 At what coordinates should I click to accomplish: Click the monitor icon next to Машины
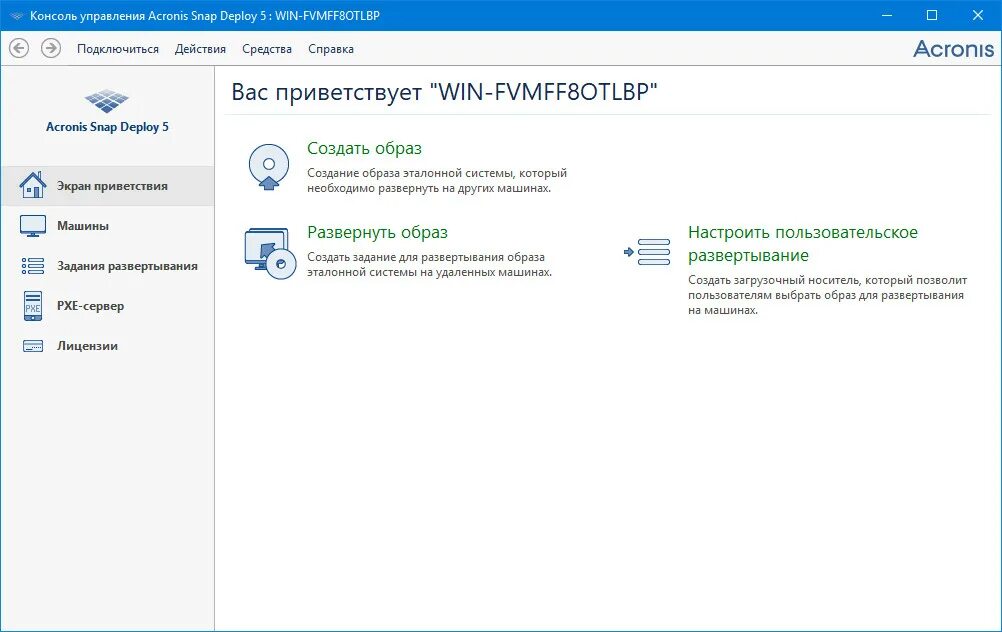(33, 226)
